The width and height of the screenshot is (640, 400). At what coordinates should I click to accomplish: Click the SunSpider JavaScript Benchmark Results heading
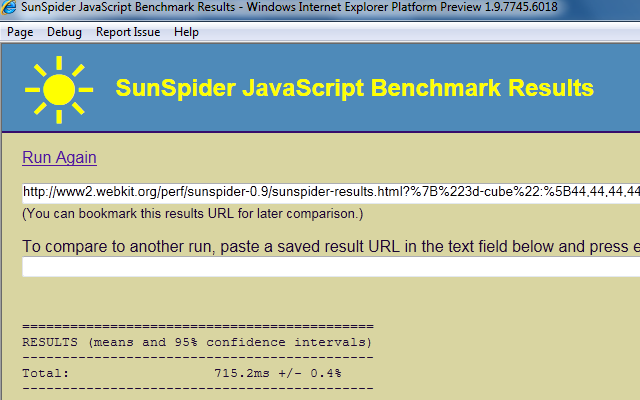pyautogui.click(x=354, y=88)
